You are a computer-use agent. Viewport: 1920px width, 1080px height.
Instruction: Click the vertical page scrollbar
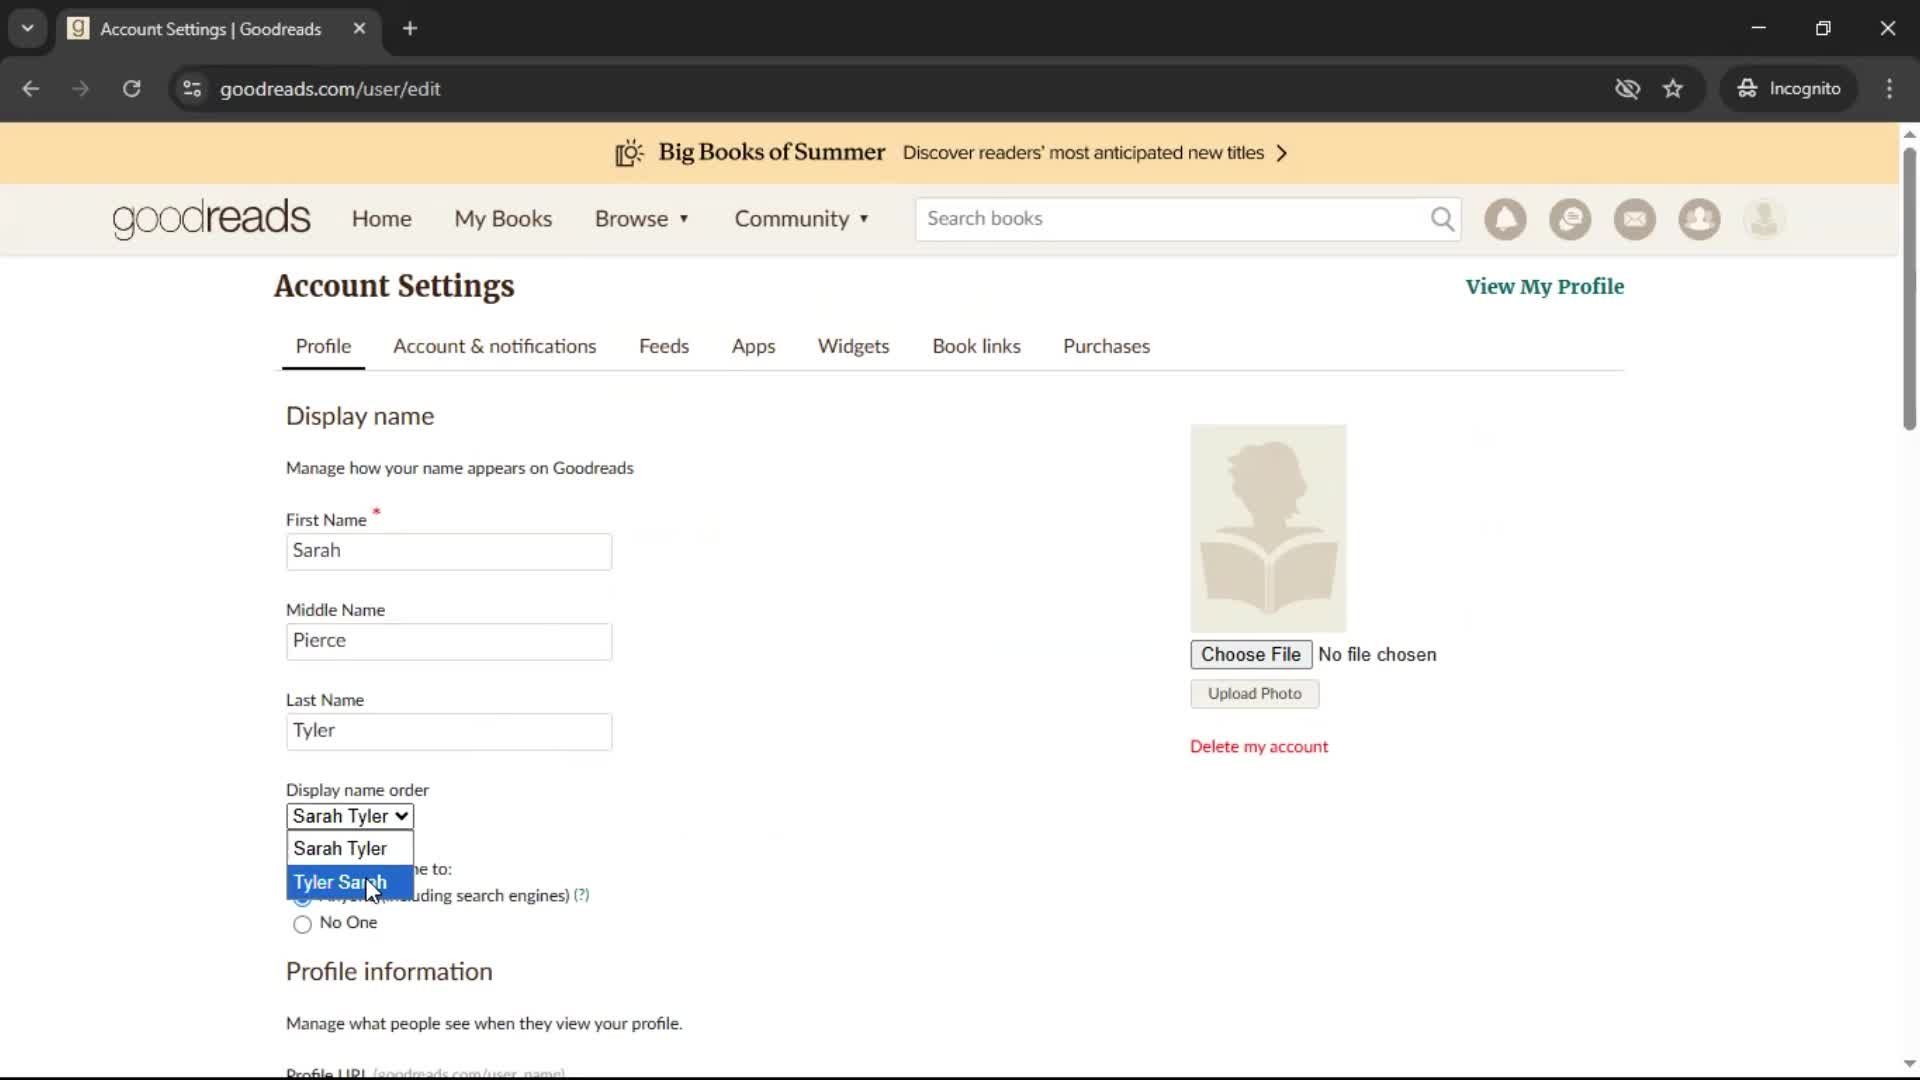[x=1909, y=288]
